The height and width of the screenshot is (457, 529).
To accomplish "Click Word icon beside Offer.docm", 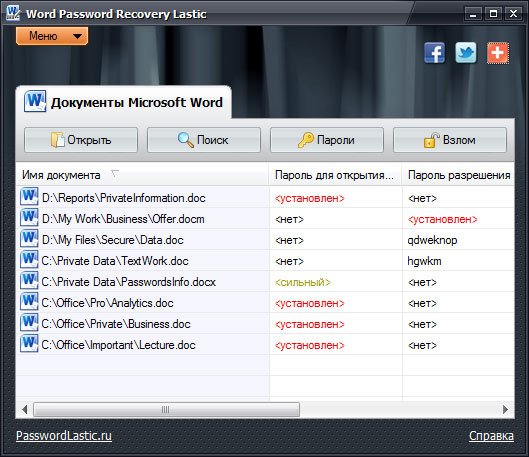I will pyautogui.click(x=29, y=218).
